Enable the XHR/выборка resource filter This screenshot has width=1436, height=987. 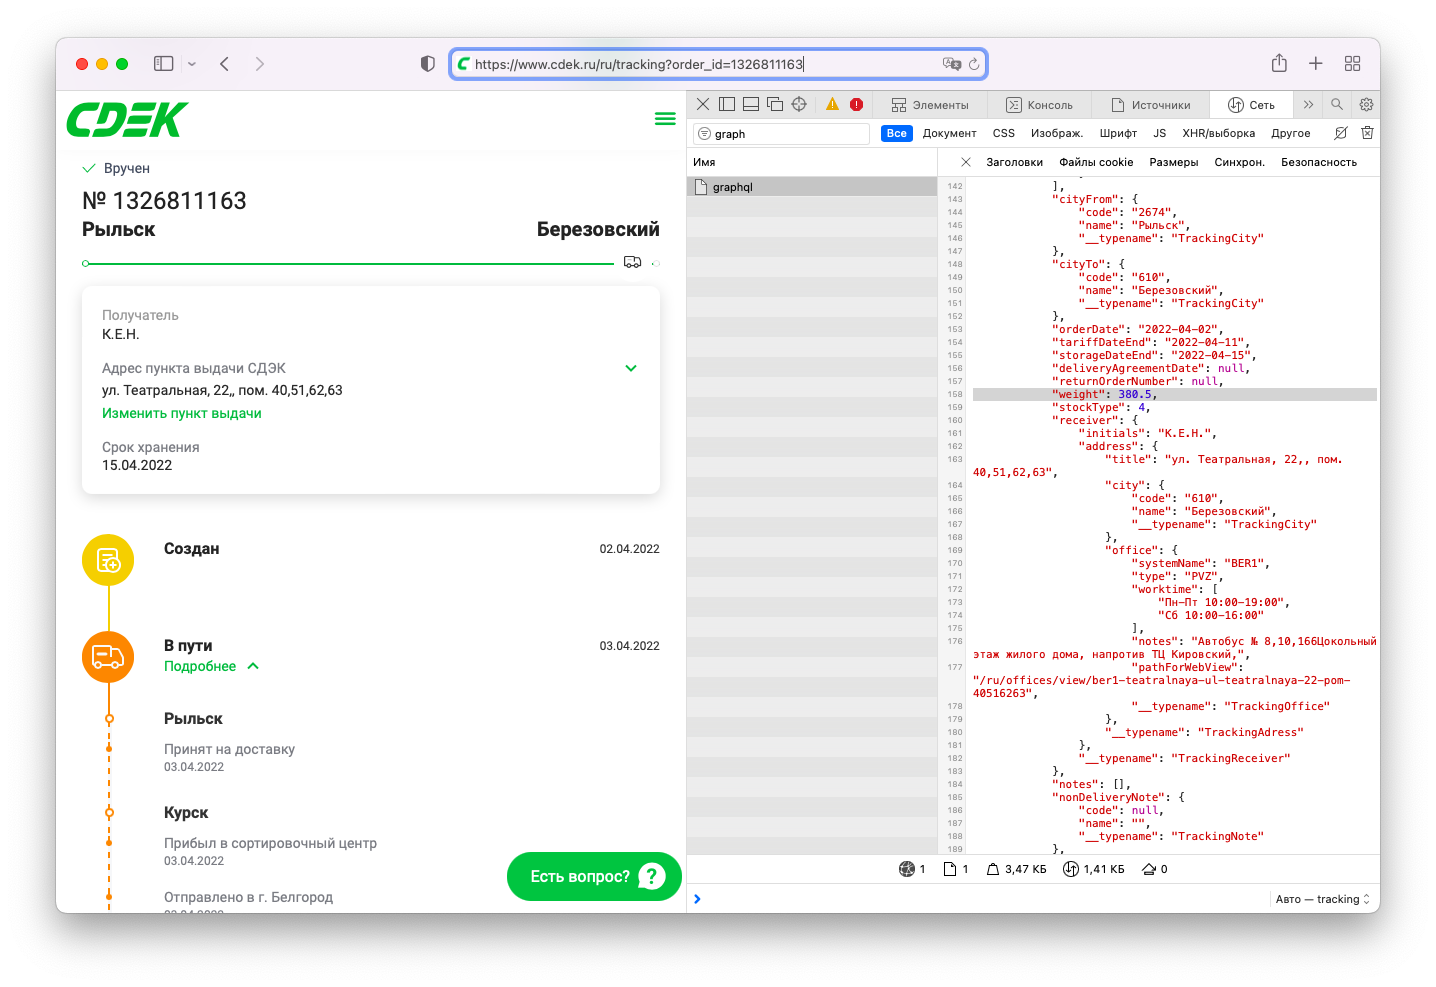[1218, 133]
